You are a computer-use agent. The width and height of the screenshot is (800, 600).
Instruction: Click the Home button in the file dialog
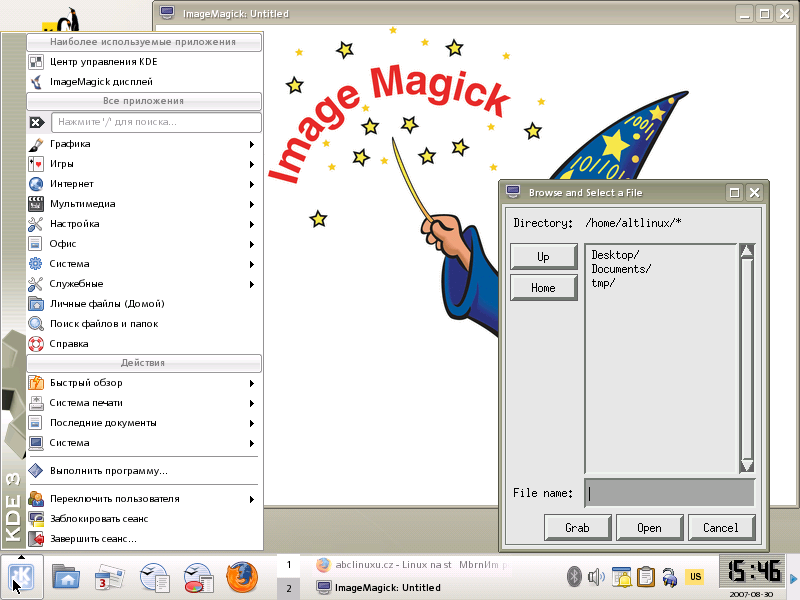pos(543,288)
